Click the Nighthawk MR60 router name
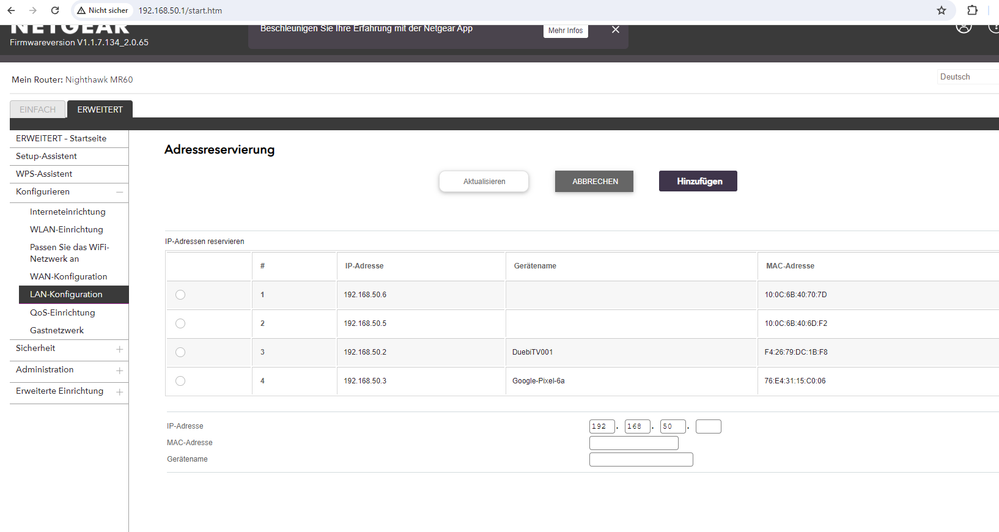Image resolution: width=999 pixels, height=532 pixels. [x=99, y=80]
